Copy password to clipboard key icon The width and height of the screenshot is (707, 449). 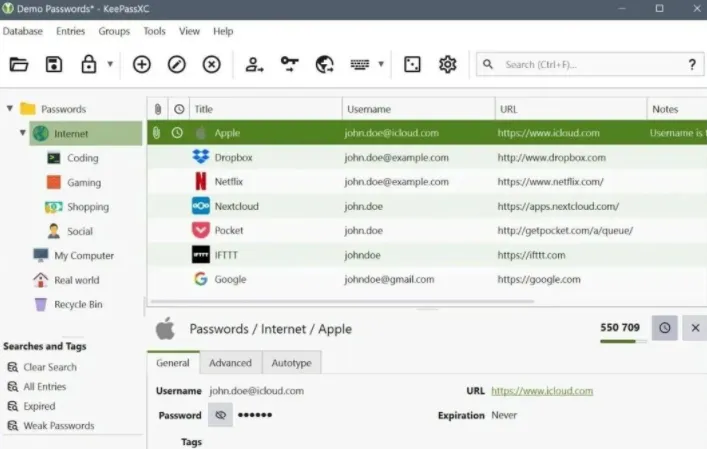(x=289, y=64)
